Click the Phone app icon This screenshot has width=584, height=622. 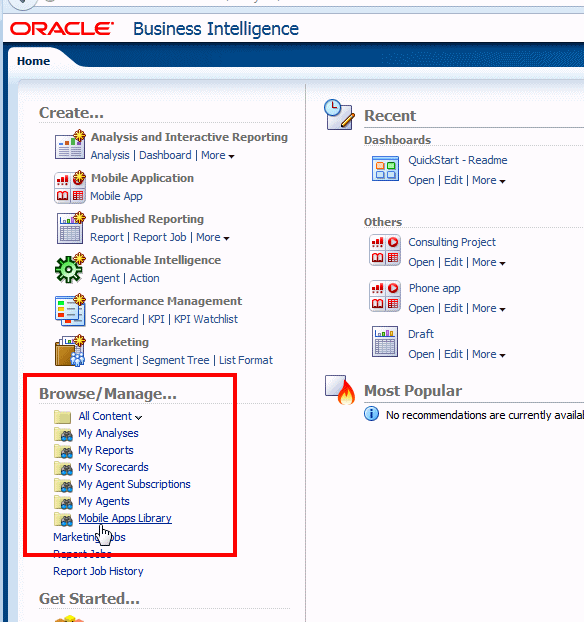(x=385, y=296)
